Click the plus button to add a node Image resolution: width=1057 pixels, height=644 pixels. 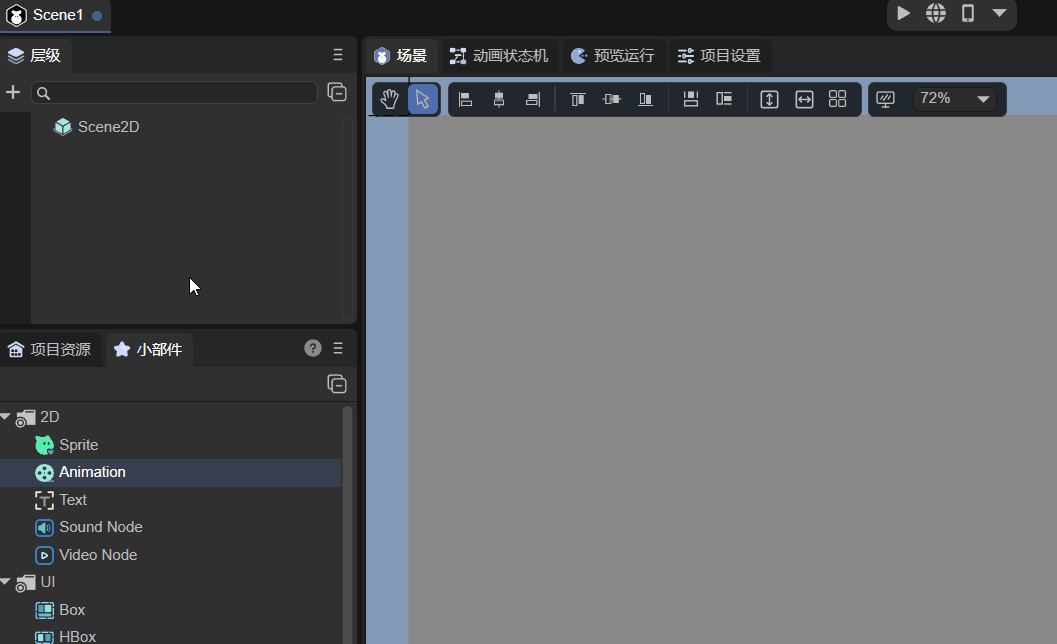pos(13,92)
